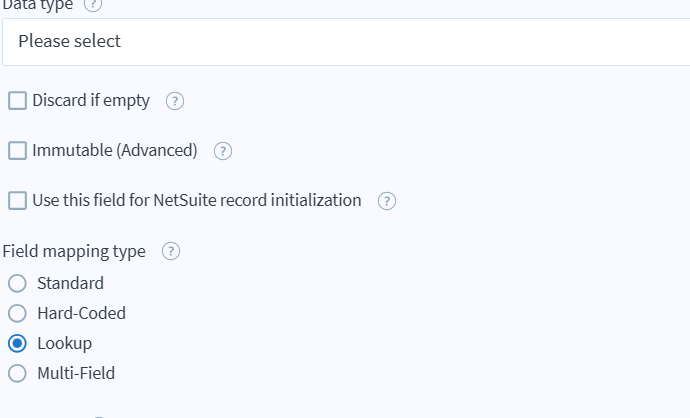Click 'Use this field for NetSuite' label text
Image resolution: width=690 pixels, height=418 pixels.
tap(197, 200)
